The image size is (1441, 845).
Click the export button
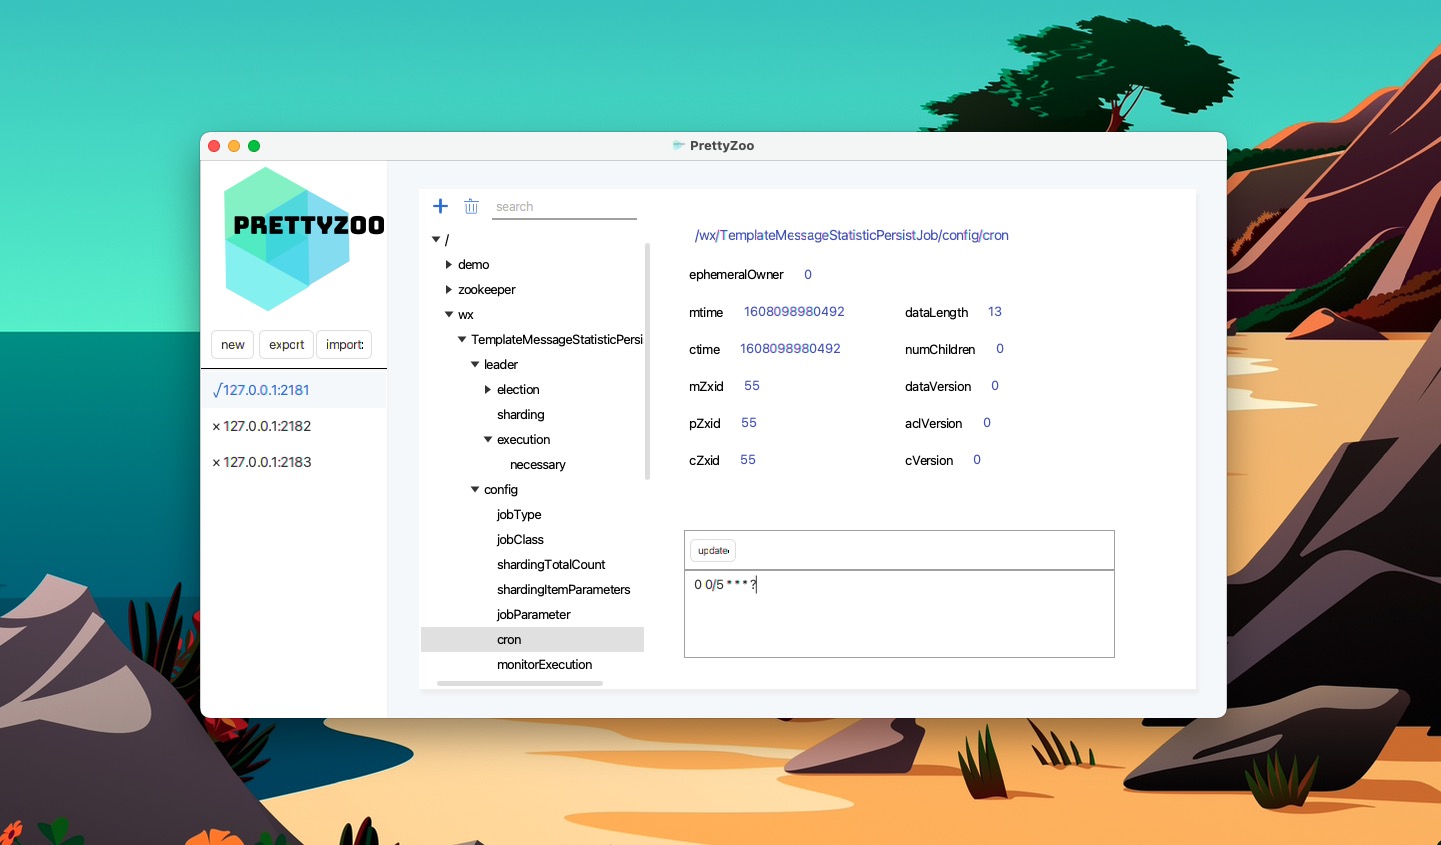coord(286,344)
